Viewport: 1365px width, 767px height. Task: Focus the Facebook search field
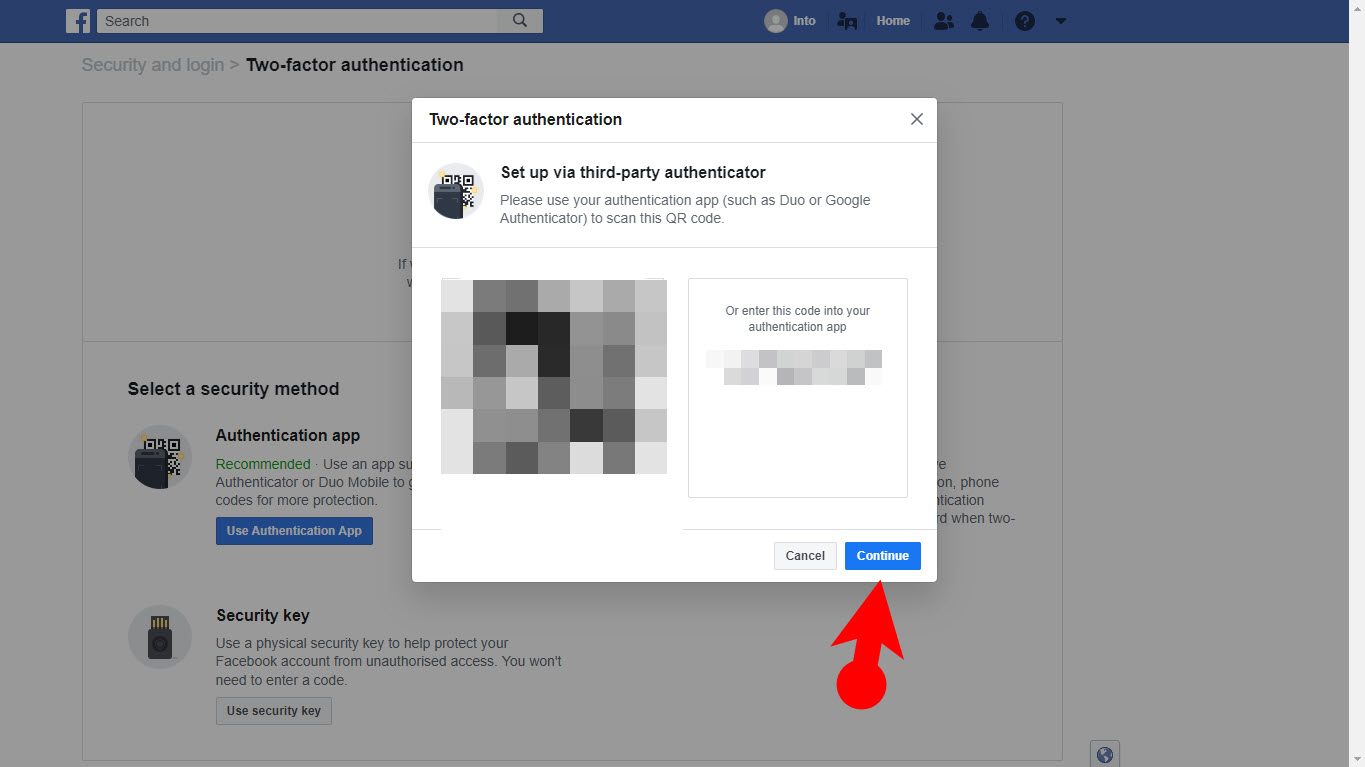point(298,21)
